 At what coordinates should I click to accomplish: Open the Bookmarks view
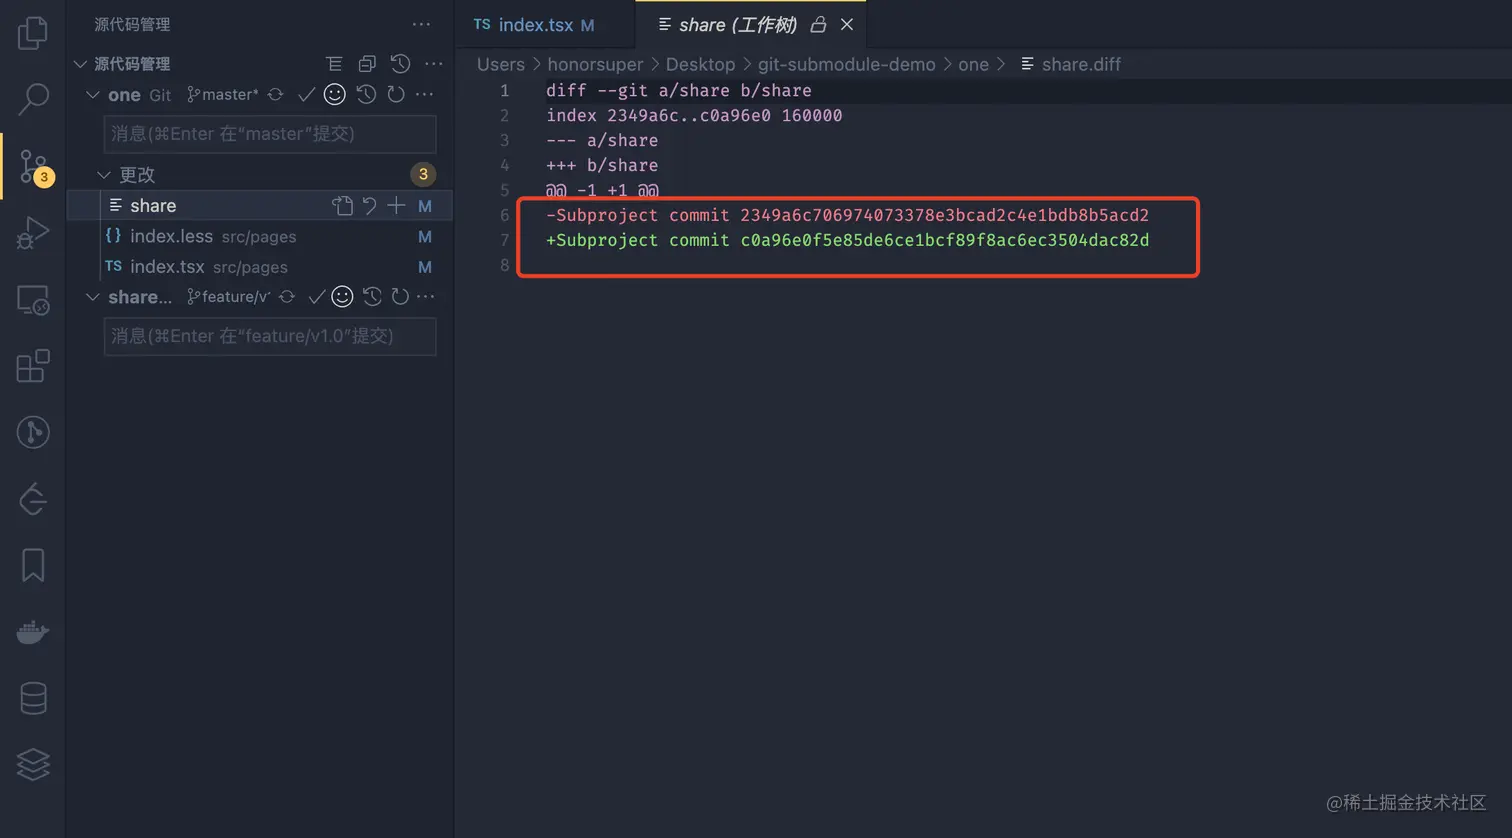click(33, 565)
